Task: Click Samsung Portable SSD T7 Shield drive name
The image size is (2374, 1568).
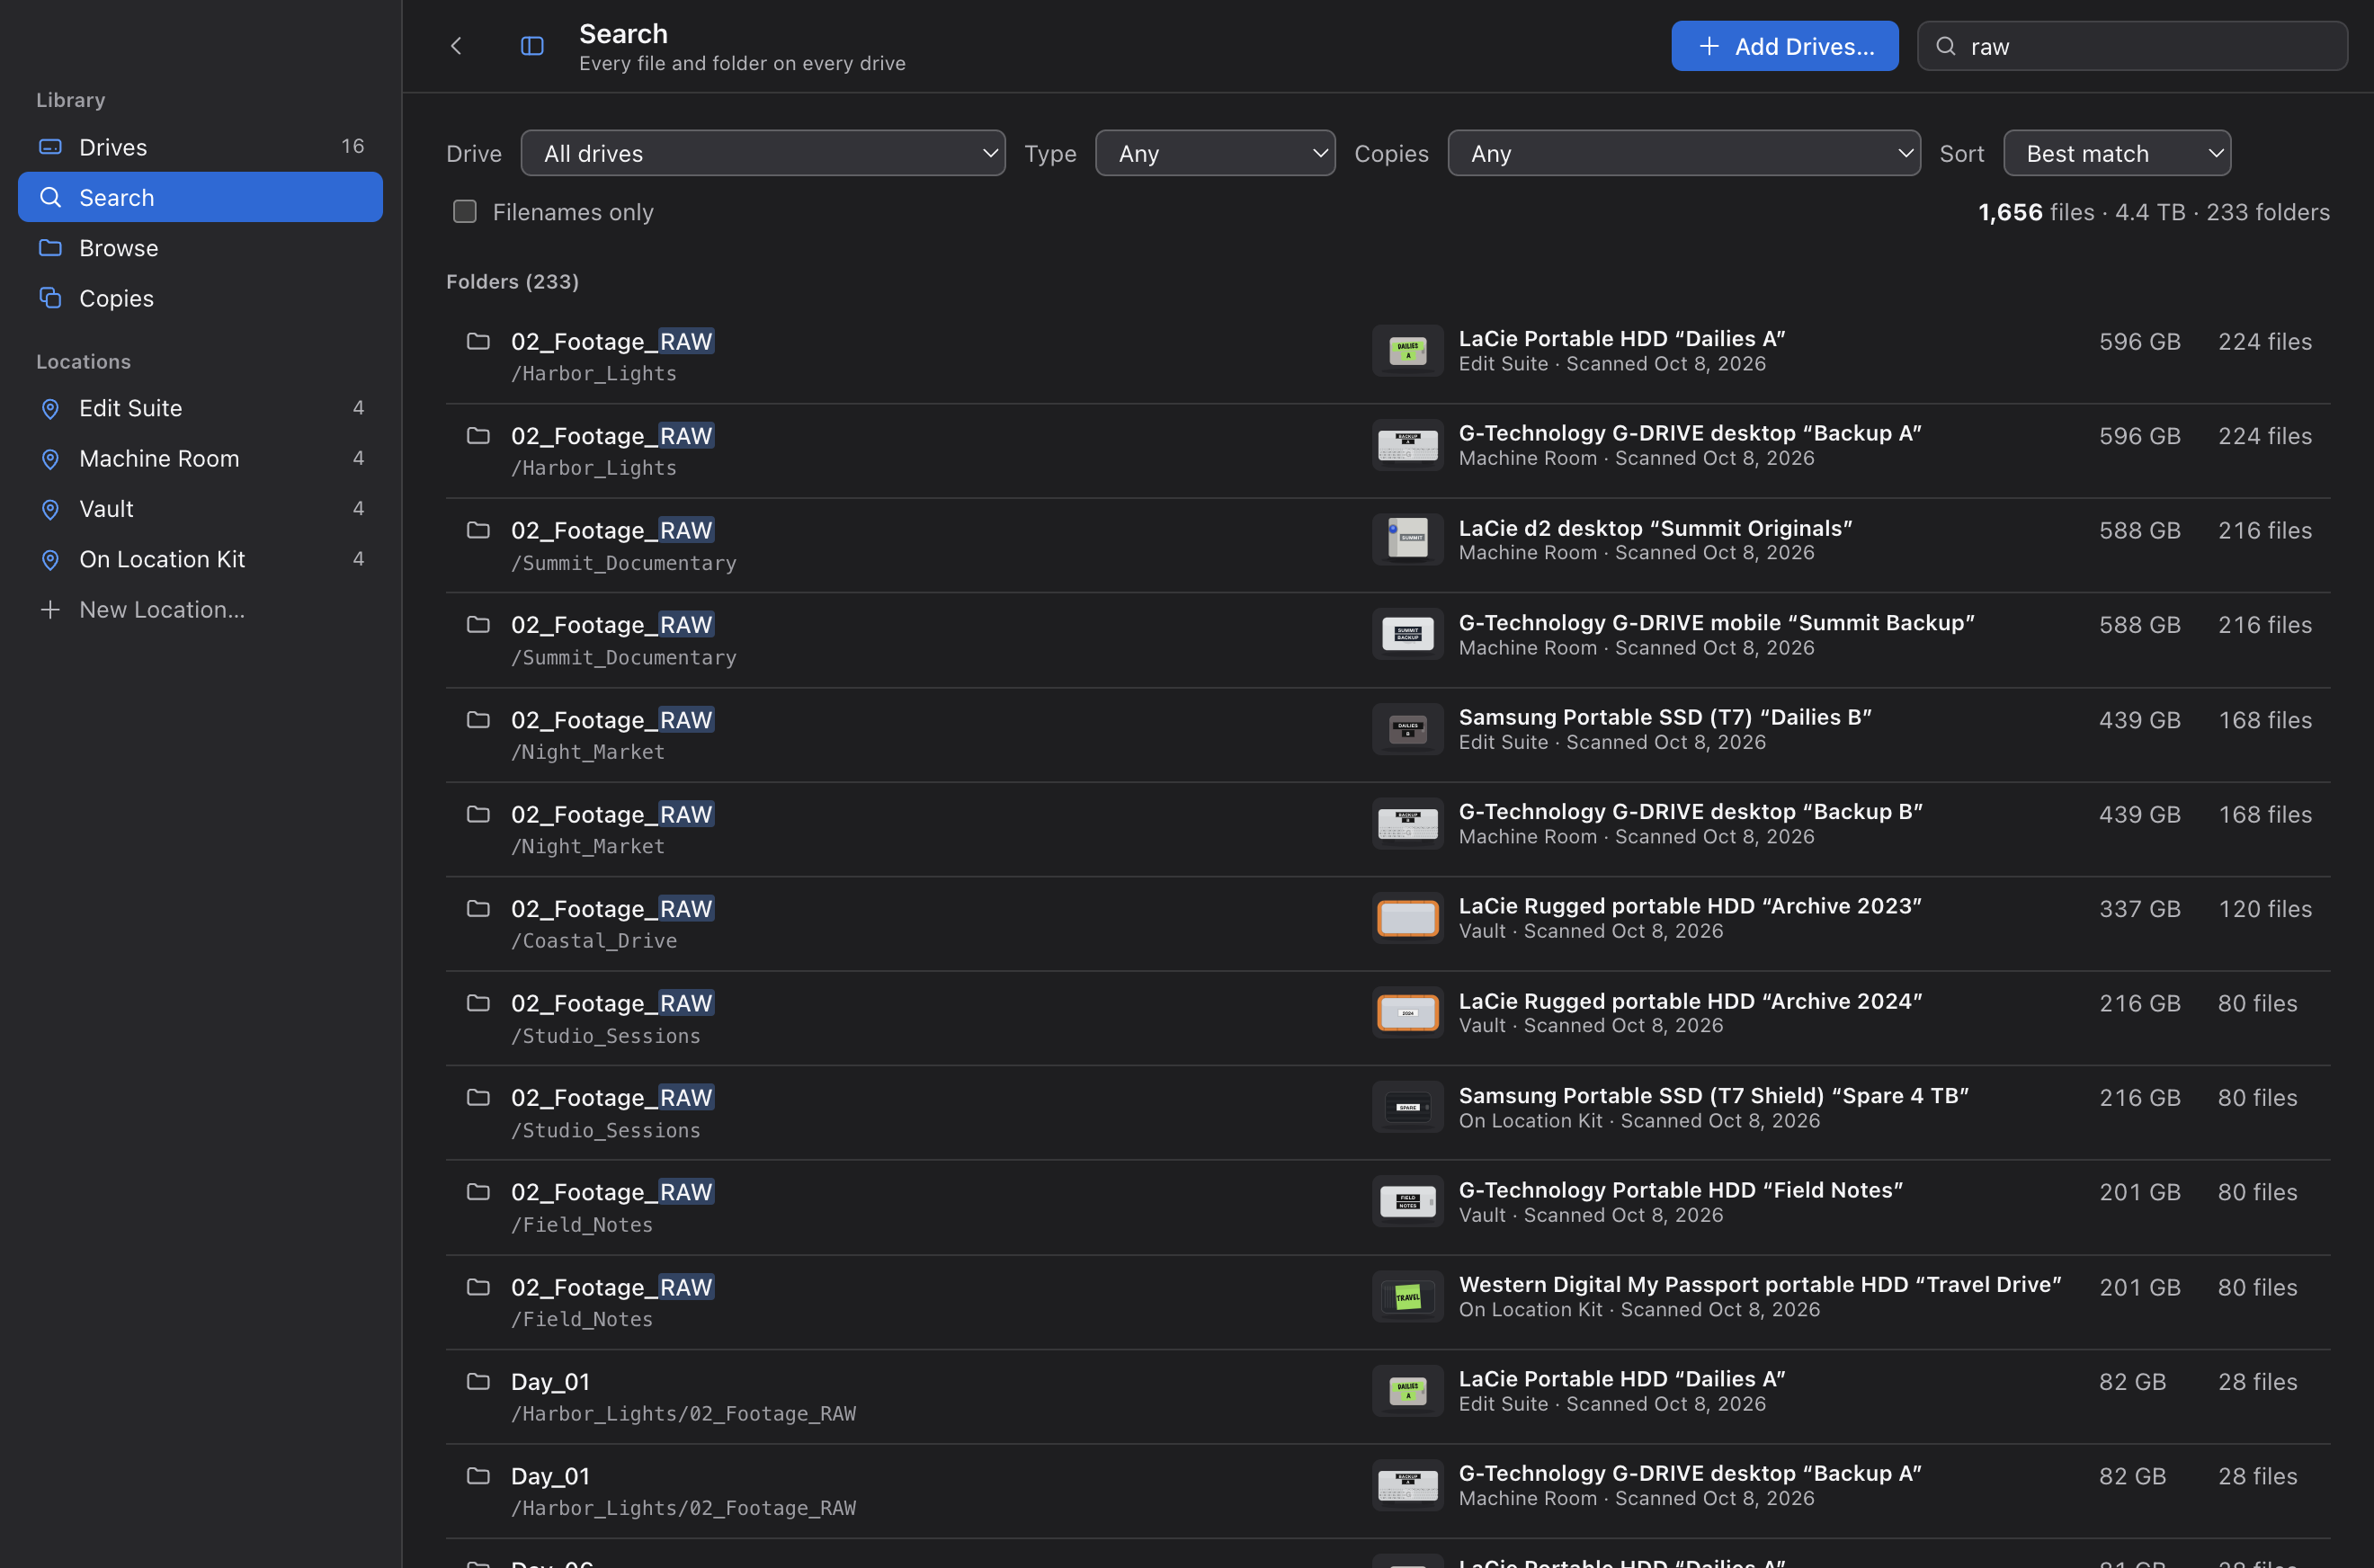Action: [1713, 1095]
